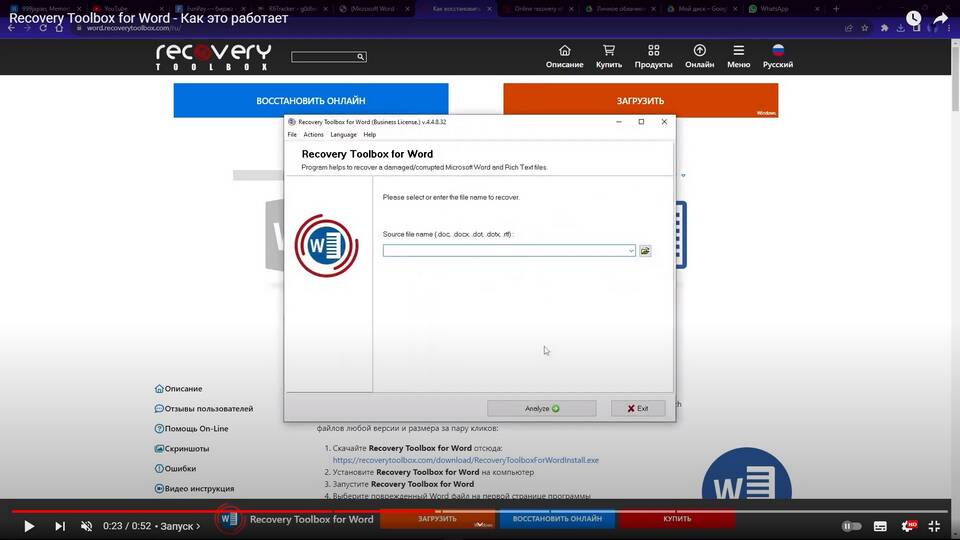Click the Share arrow icon
Viewport: 960px width, 540px height.
[940, 18]
